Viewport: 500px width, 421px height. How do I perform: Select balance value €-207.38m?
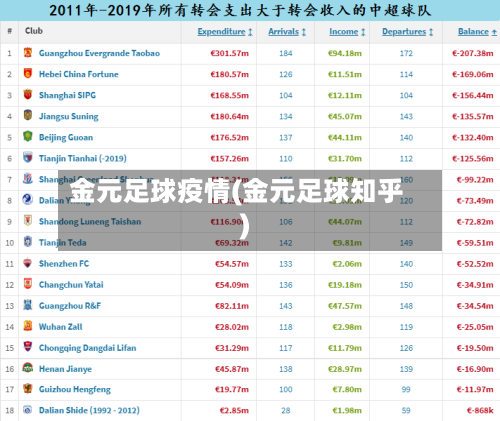click(473, 53)
